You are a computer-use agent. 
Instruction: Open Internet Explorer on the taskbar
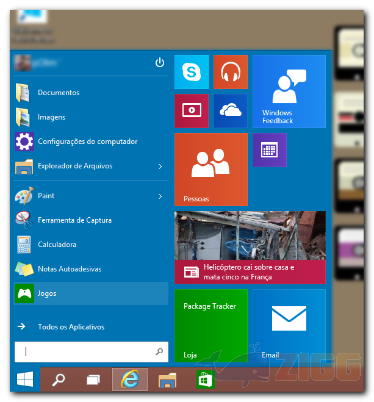[130, 379]
